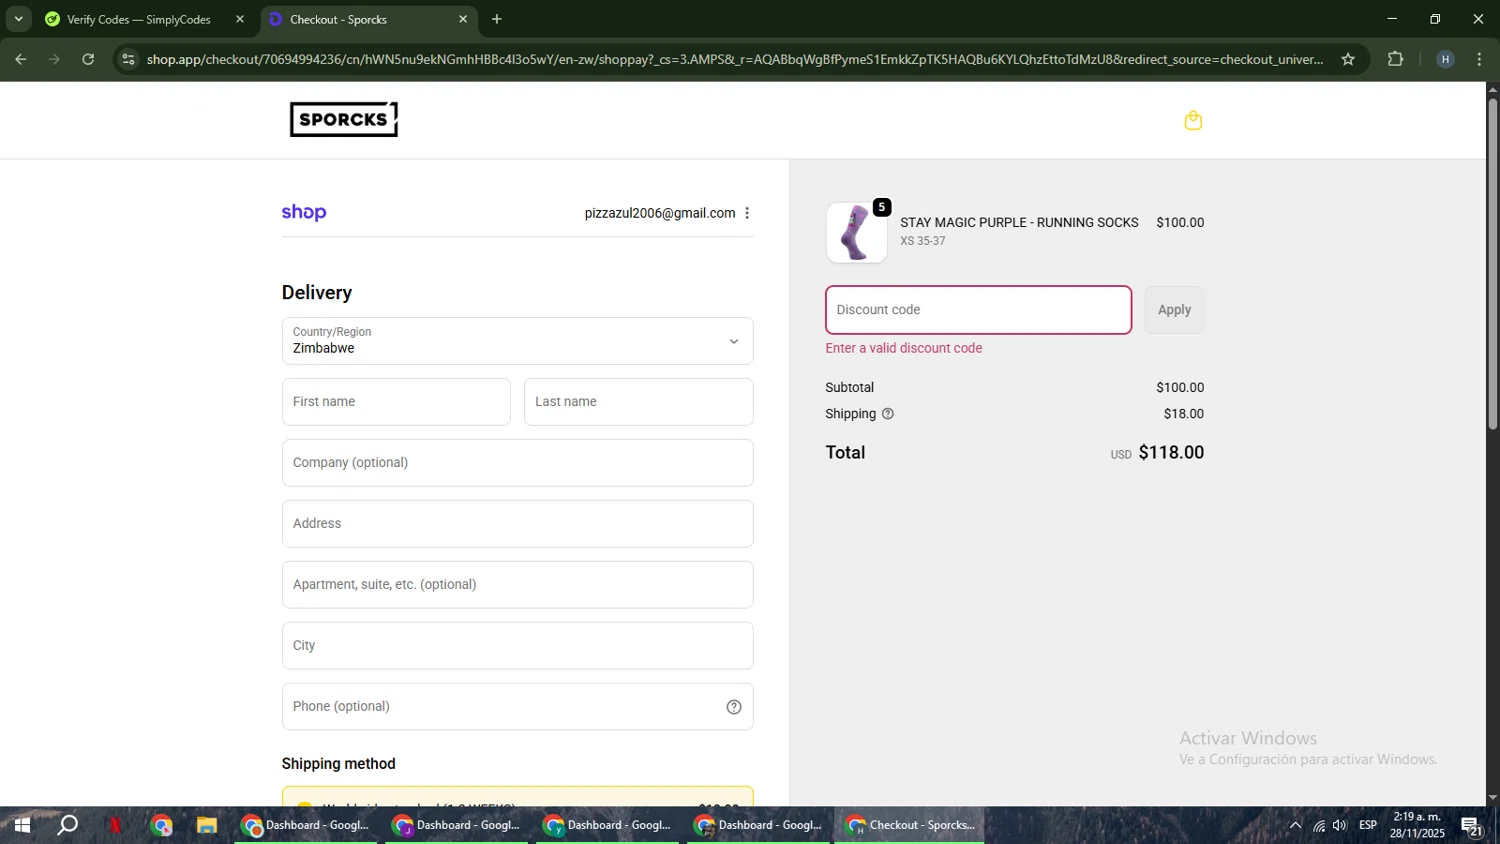Click the Sporcks logo
This screenshot has height=844, width=1500.
pos(344,119)
